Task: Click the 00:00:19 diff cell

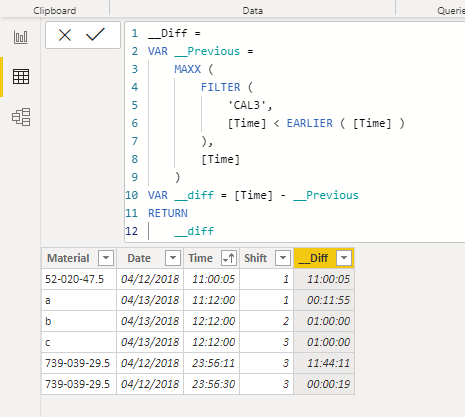Action: pos(324,384)
